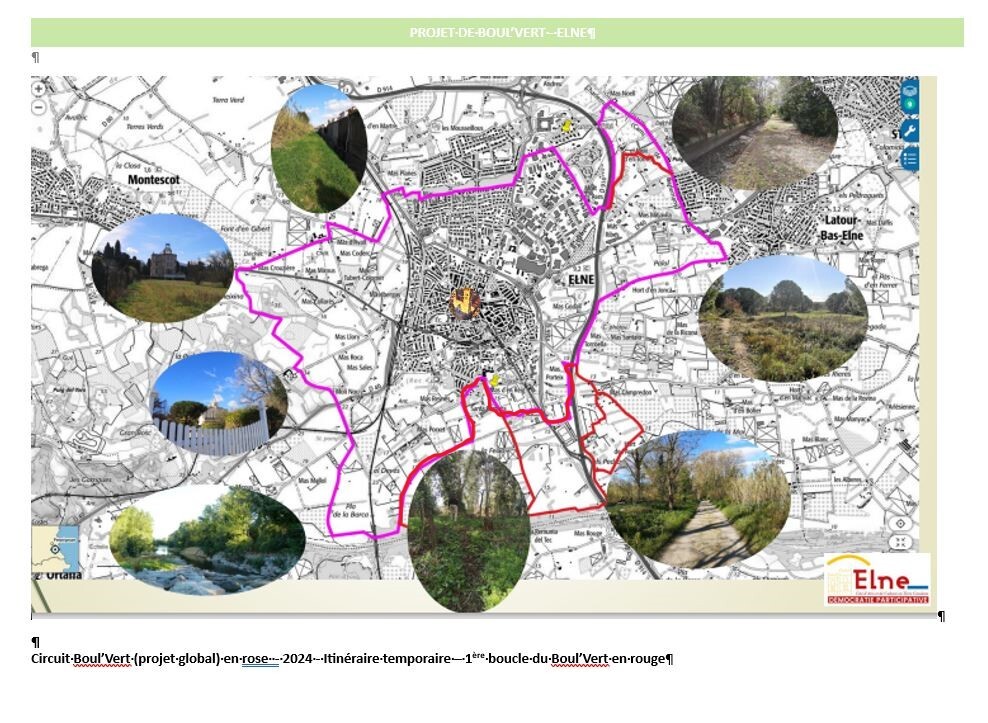Image resolution: width=988 pixels, height=723 pixels.
Task: Click the ELNE town label on map
Action: point(580,281)
